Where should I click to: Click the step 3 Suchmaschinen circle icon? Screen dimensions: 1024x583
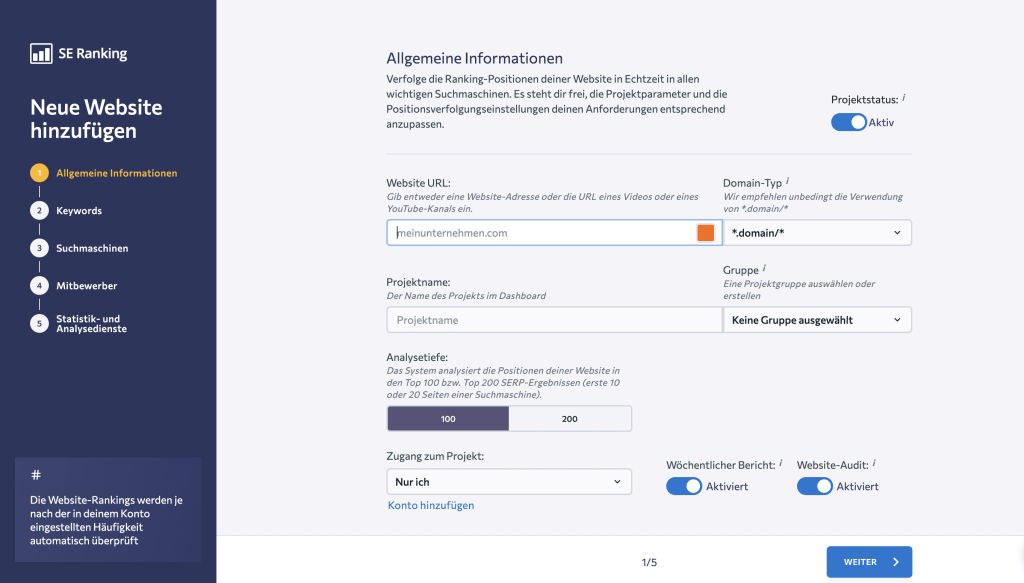pos(38,247)
